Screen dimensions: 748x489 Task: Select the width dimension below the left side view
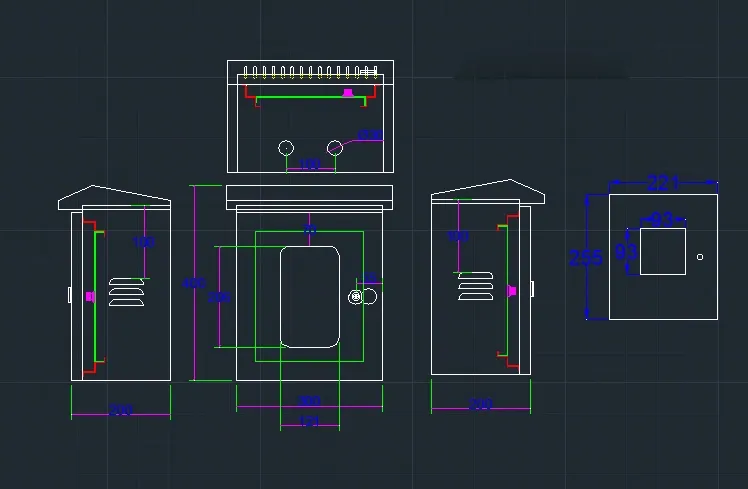click(121, 410)
